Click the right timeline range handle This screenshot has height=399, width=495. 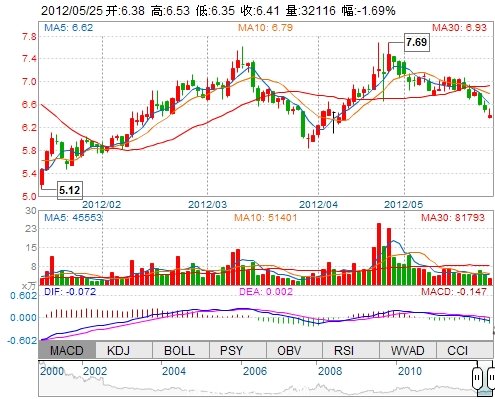coord(491,378)
